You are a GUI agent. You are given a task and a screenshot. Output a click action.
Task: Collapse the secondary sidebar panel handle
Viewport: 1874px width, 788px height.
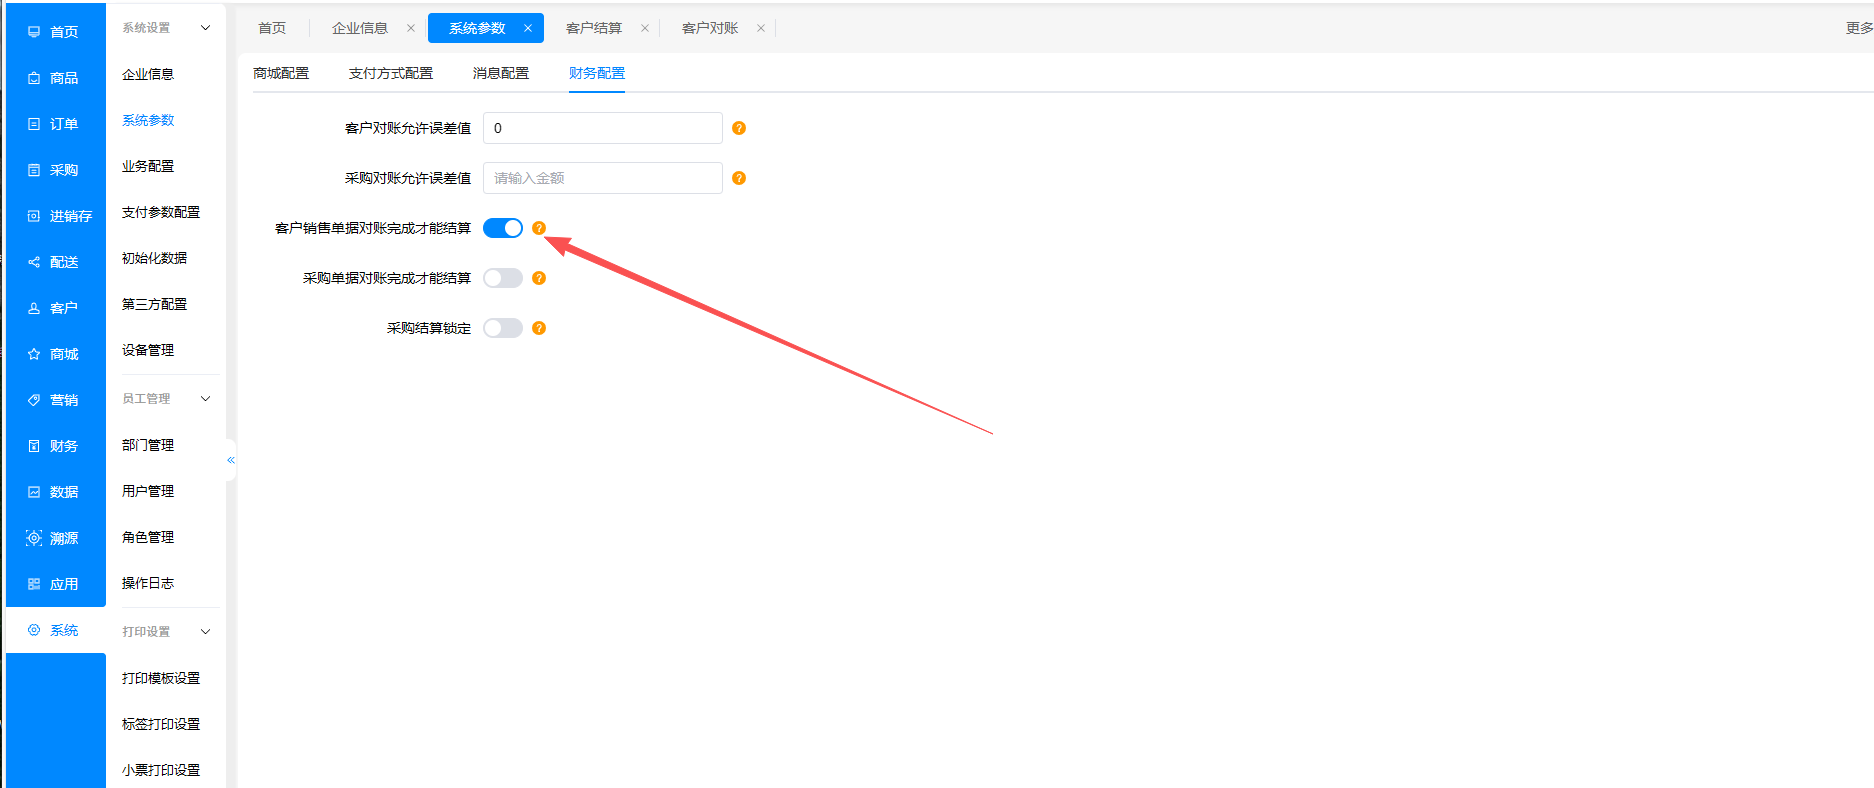[x=231, y=460]
